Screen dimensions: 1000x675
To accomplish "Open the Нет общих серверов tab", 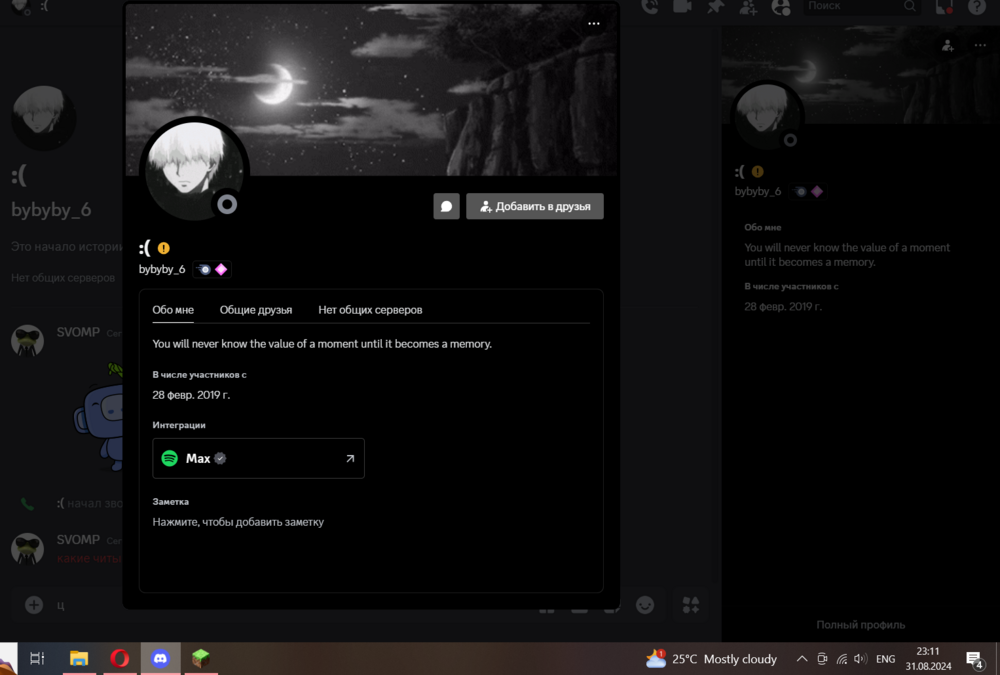I will coord(370,310).
